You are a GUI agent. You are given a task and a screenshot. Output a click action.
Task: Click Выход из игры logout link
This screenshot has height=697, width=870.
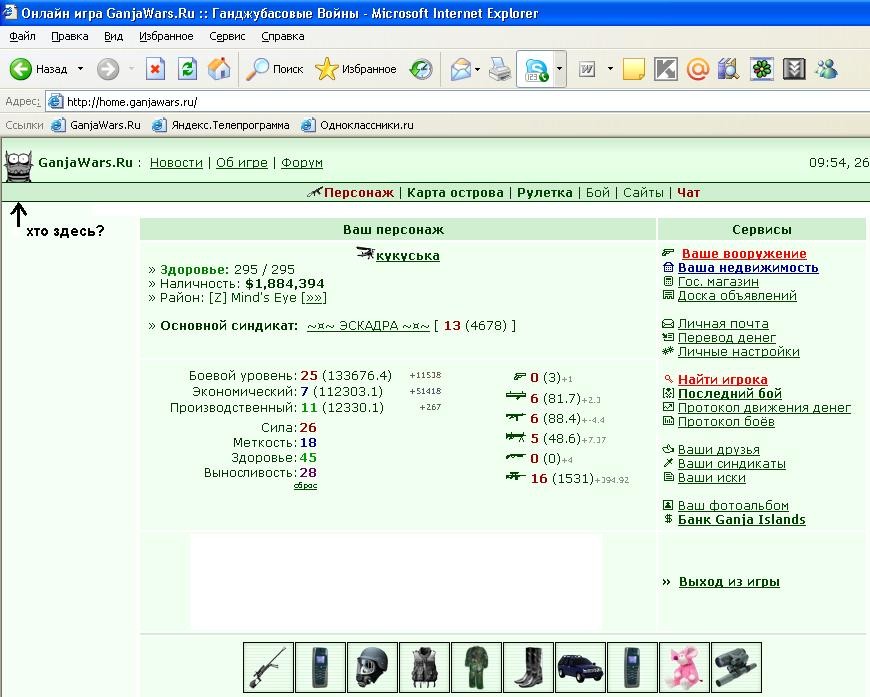tap(729, 582)
